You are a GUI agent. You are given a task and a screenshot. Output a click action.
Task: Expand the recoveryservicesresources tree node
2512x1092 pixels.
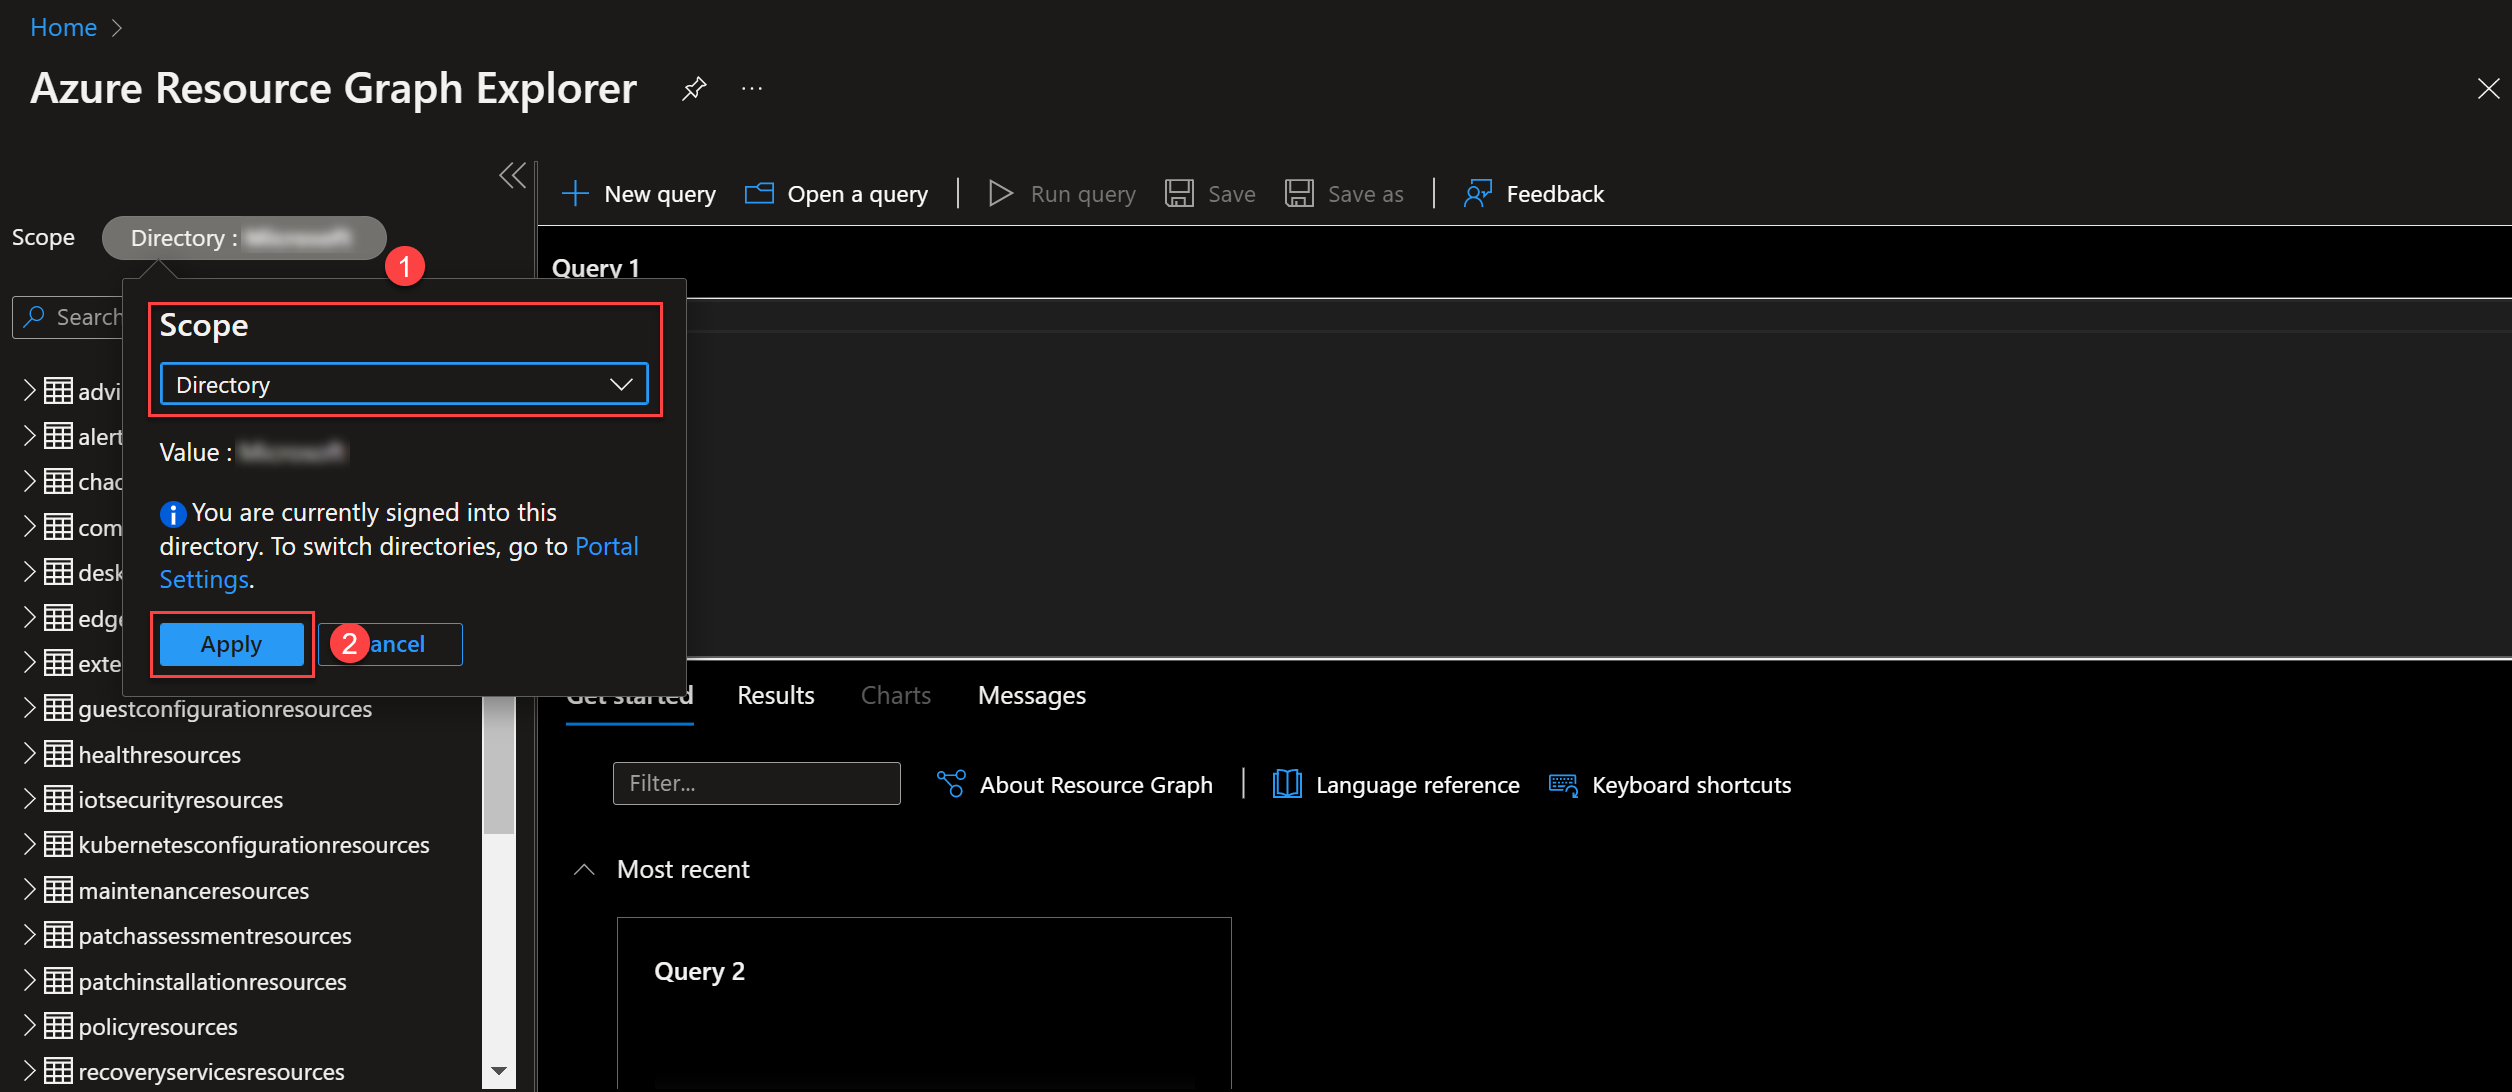(x=29, y=1071)
